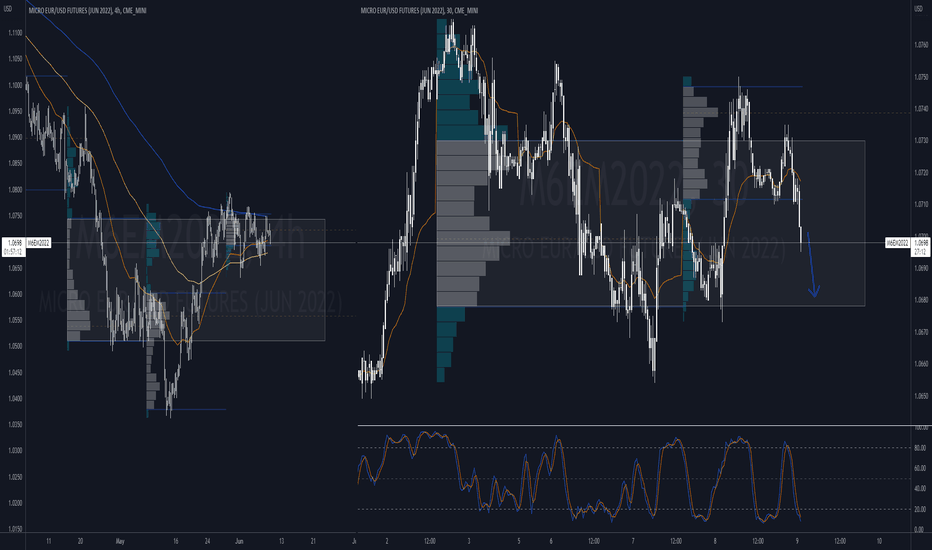The image size is (932, 550).
Task: Click the 0.00 level on stochastic scale
Action: [x=920, y=529]
